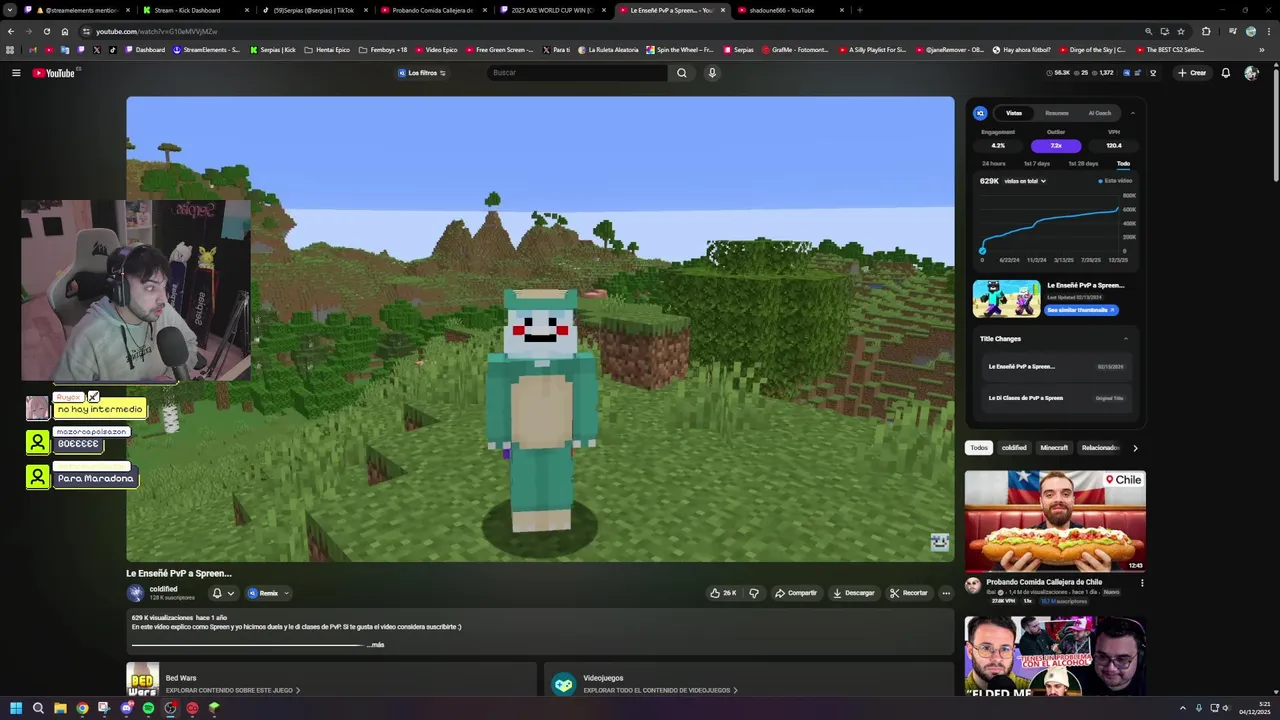Go to YouTube home via the logo
The height and width of the screenshot is (720, 1280).
tap(54, 73)
